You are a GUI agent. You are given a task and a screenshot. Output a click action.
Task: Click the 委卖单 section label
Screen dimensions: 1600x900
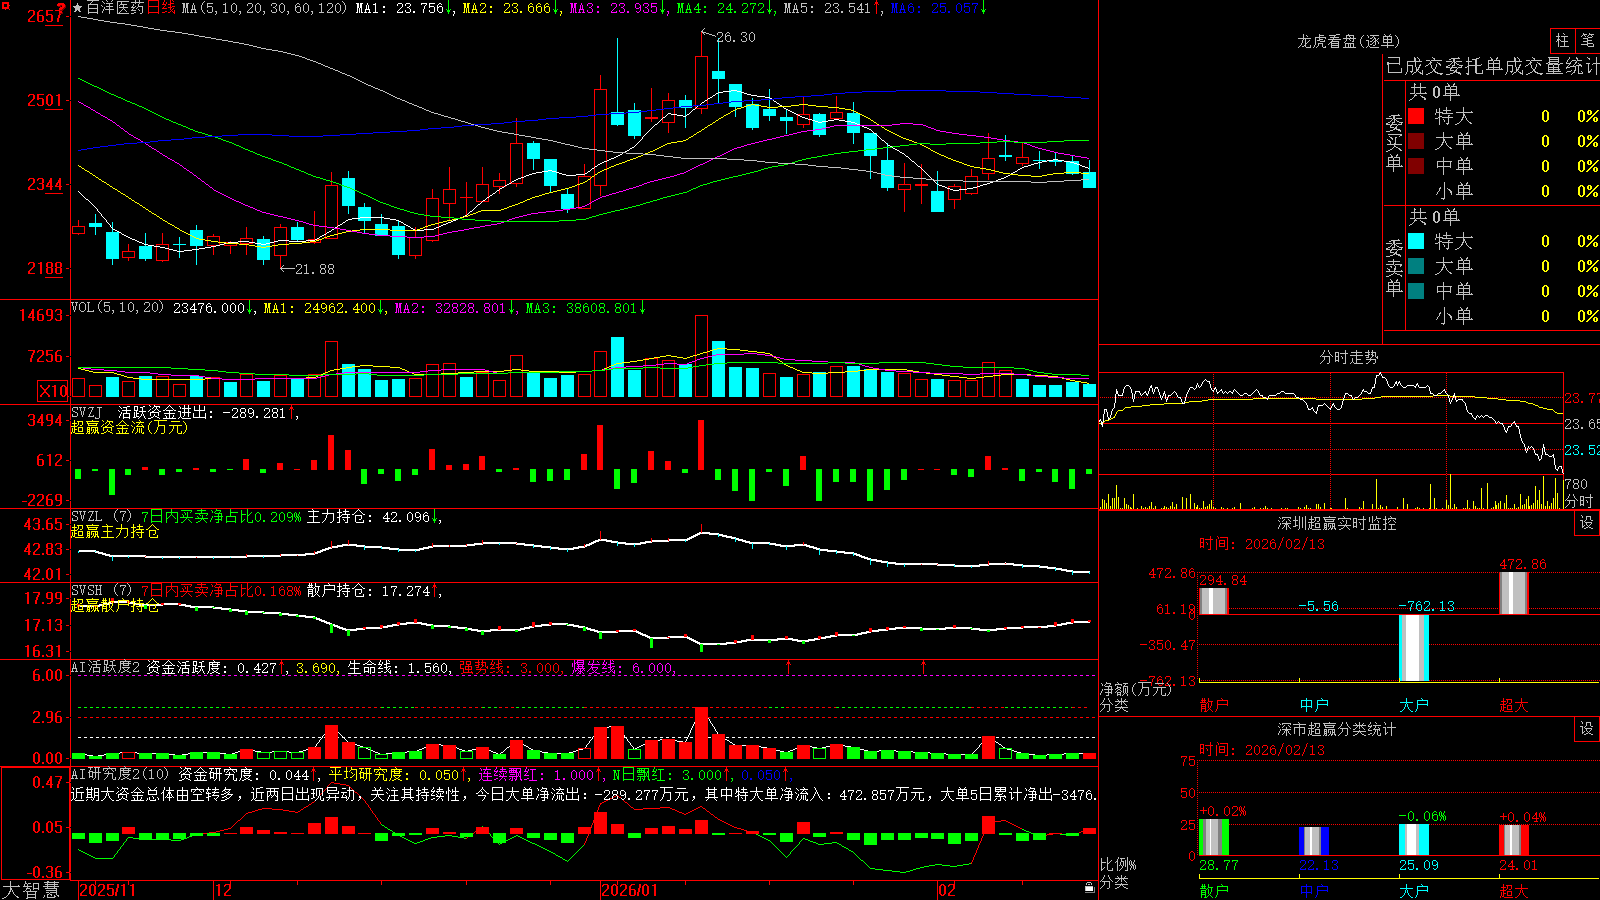tap(1394, 266)
